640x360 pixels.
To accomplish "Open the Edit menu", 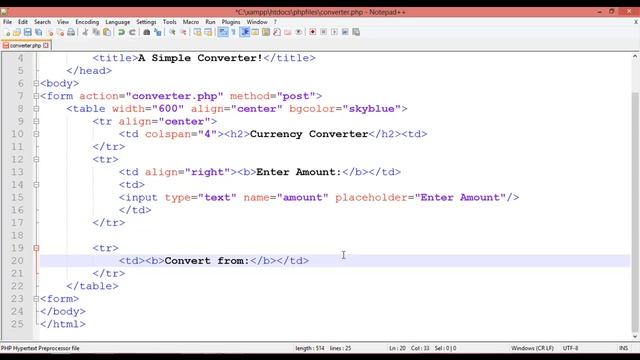I will [x=23, y=22].
